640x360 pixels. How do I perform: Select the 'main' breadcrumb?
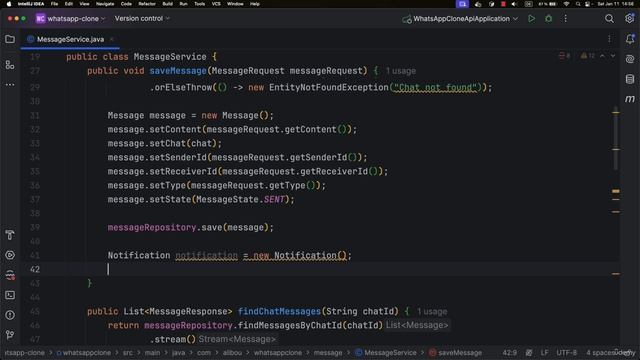click(152, 353)
